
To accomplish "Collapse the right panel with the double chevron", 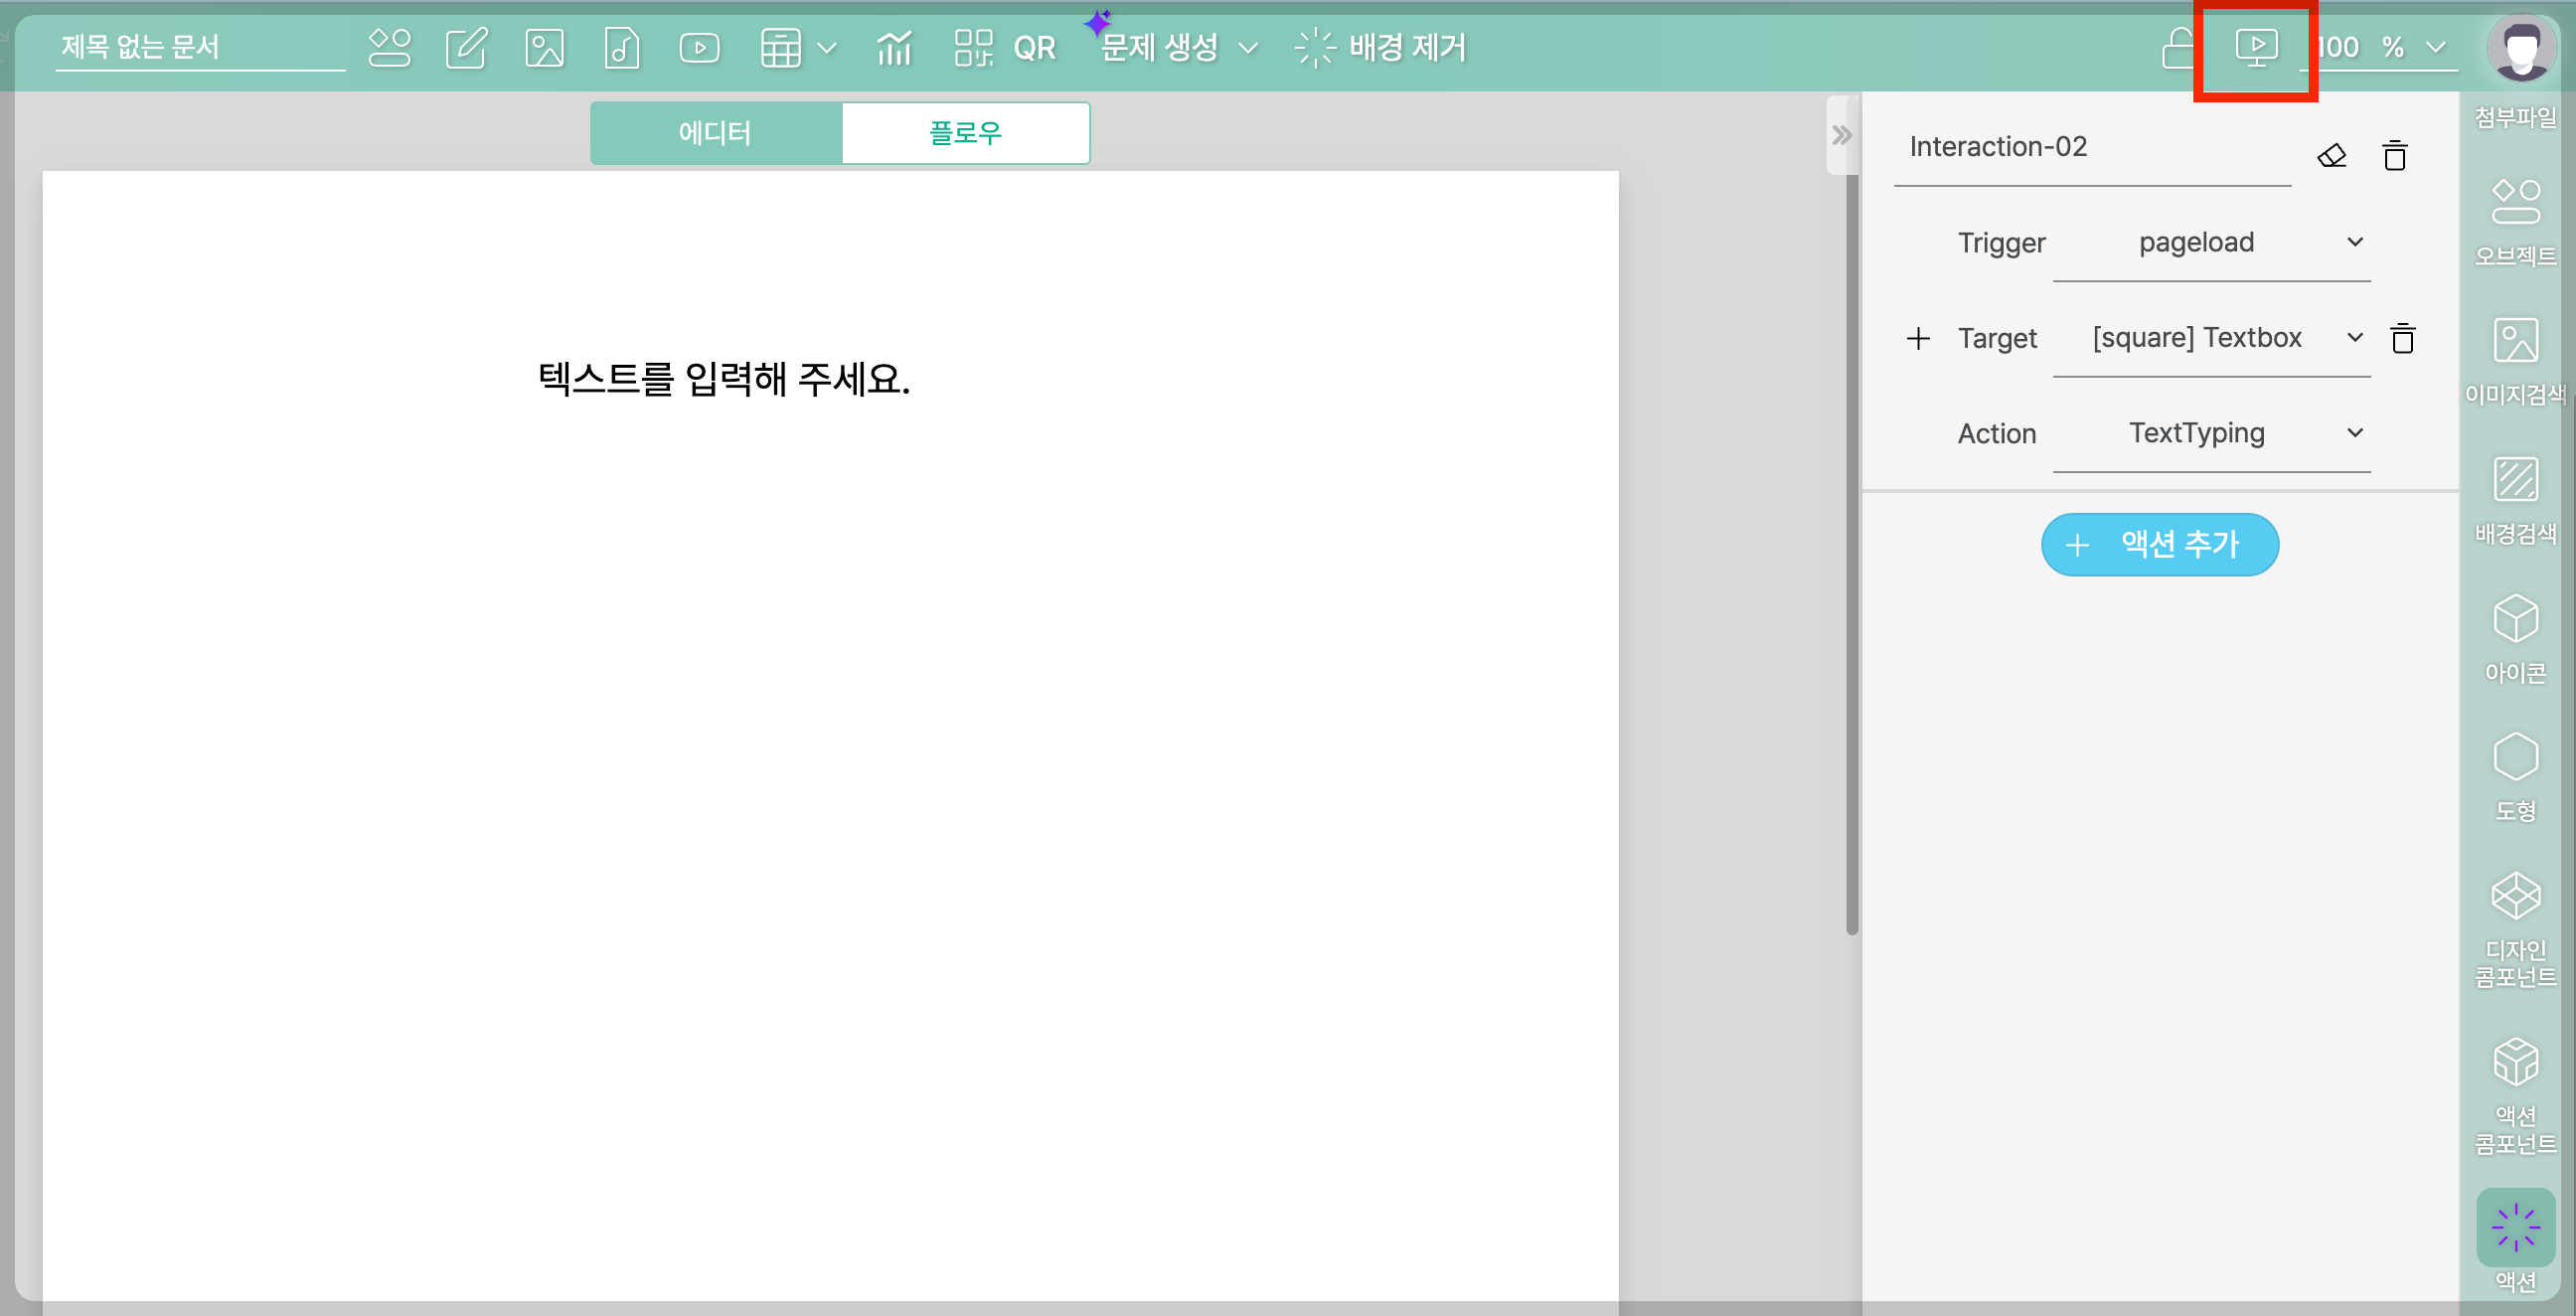I will [x=1841, y=135].
